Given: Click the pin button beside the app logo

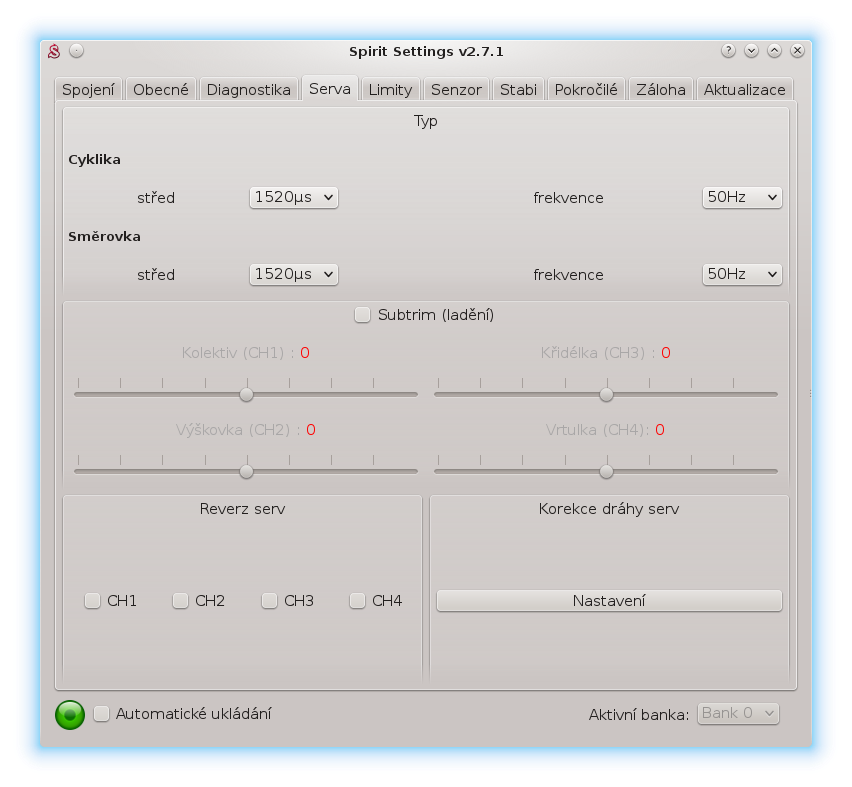Looking at the screenshot, I should [77, 51].
